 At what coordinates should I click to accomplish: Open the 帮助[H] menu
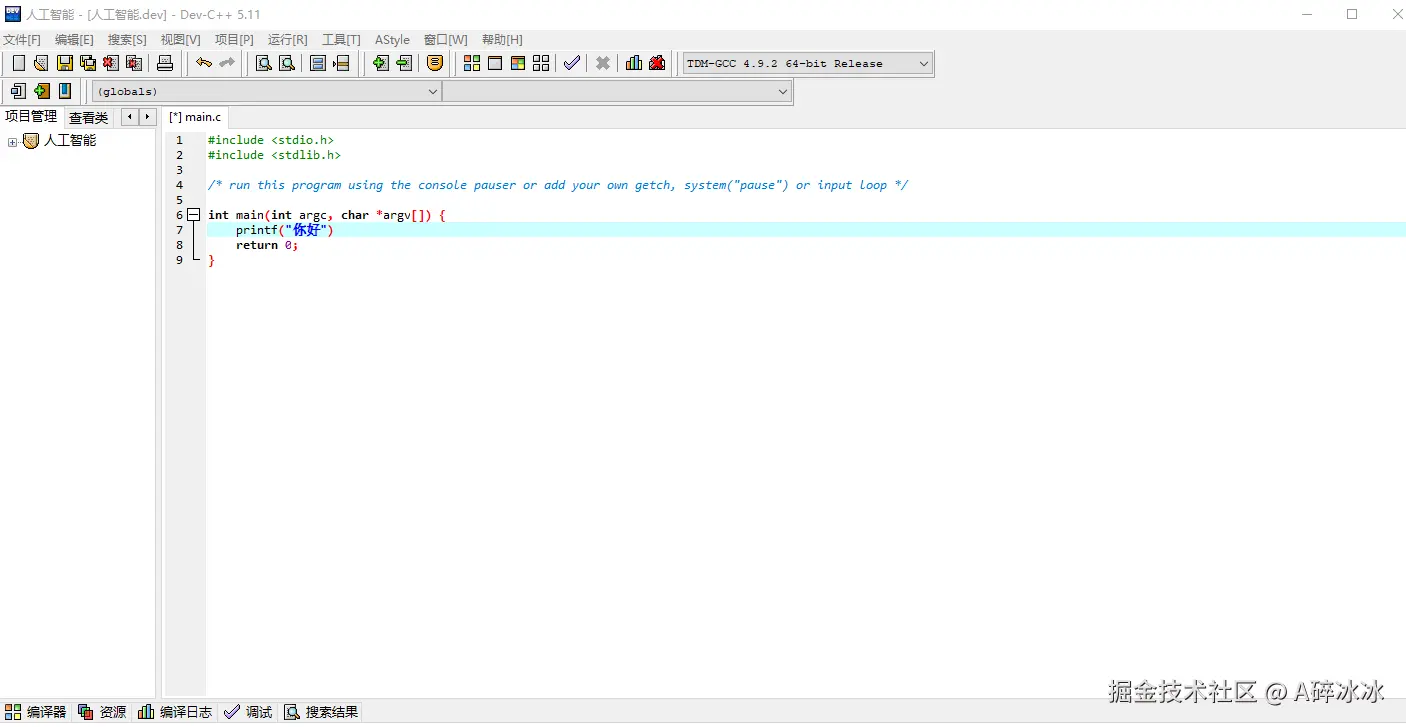coord(502,40)
